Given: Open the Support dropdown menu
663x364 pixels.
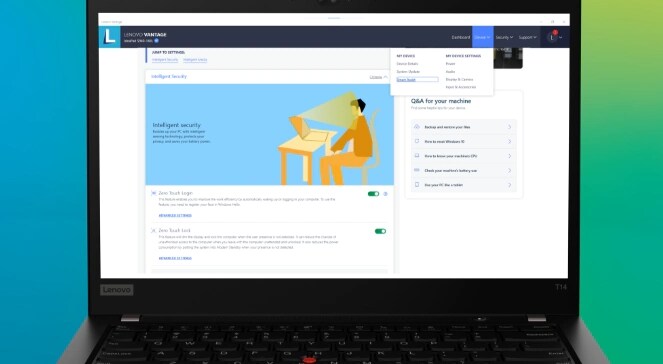Looking at the screenshot, I should tap(527, 37).
